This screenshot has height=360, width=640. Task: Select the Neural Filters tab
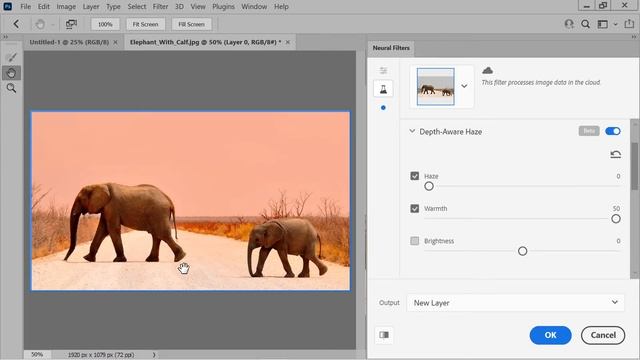point(391,48)
